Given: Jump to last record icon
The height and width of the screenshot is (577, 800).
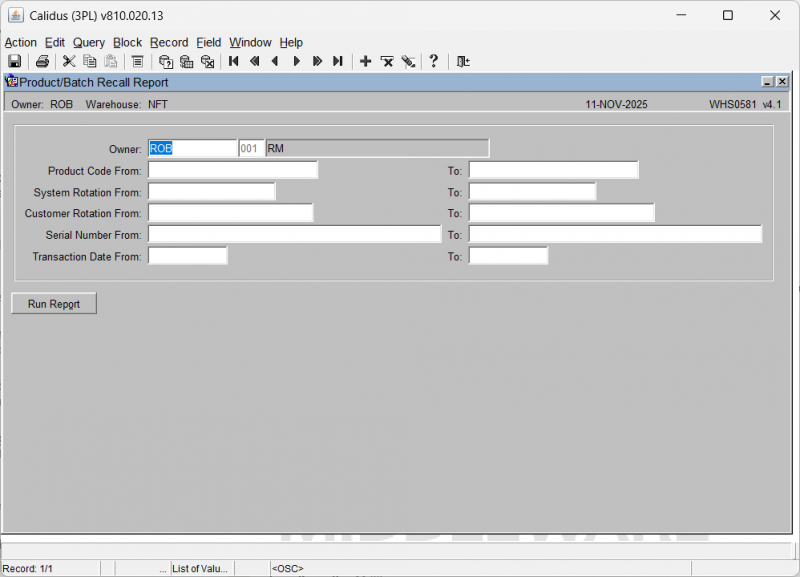Looking at the screenshot, I should [x=338, y=61].
